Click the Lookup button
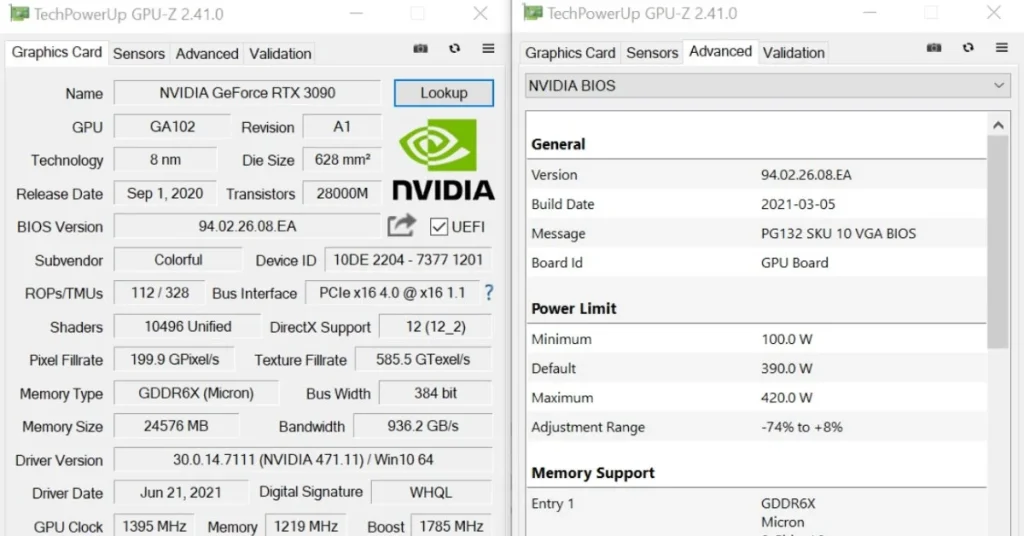This screenshot has width=1024, height=536. [x=443, y=93]
